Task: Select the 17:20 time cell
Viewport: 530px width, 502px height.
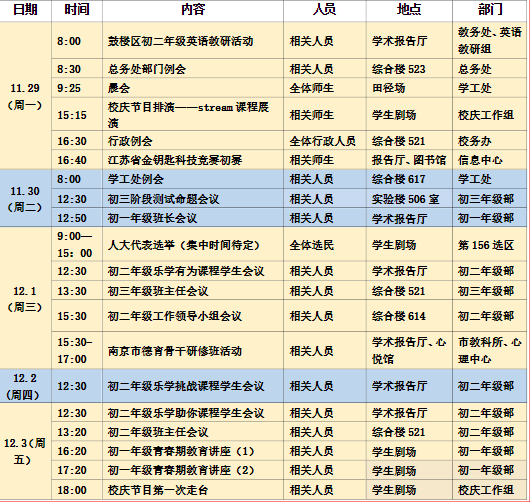Action: pos(77,470)
